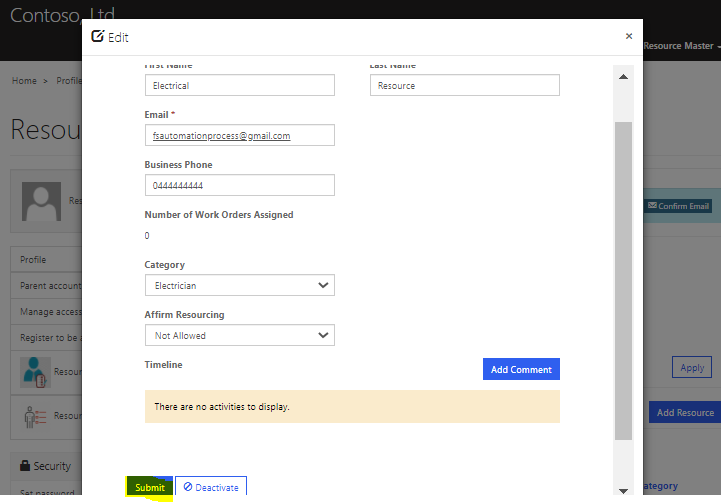Open the Resource Master menu in header
This screenshot has width=721, height=503.
pos(681,46)
